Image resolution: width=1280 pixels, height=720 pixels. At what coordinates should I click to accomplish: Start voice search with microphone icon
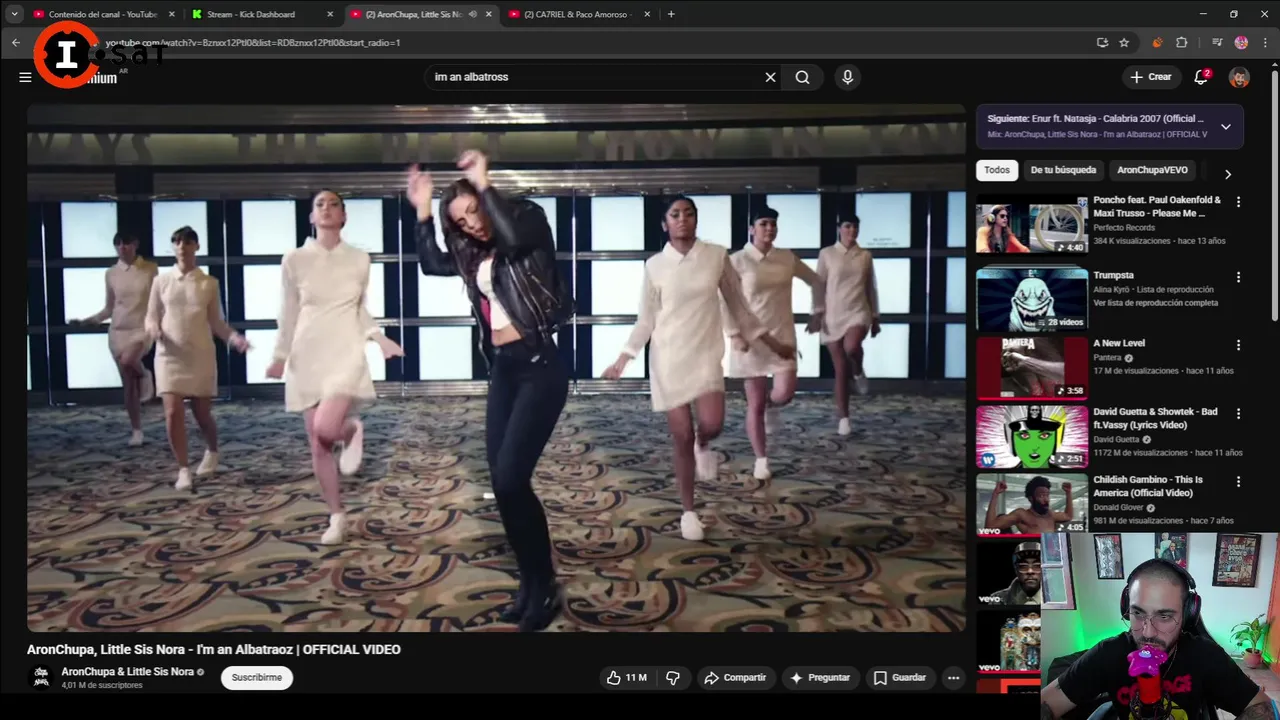(847, 77)
